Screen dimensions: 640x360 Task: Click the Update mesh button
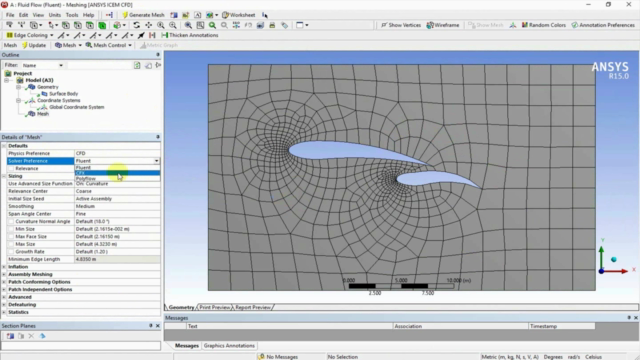34,45
